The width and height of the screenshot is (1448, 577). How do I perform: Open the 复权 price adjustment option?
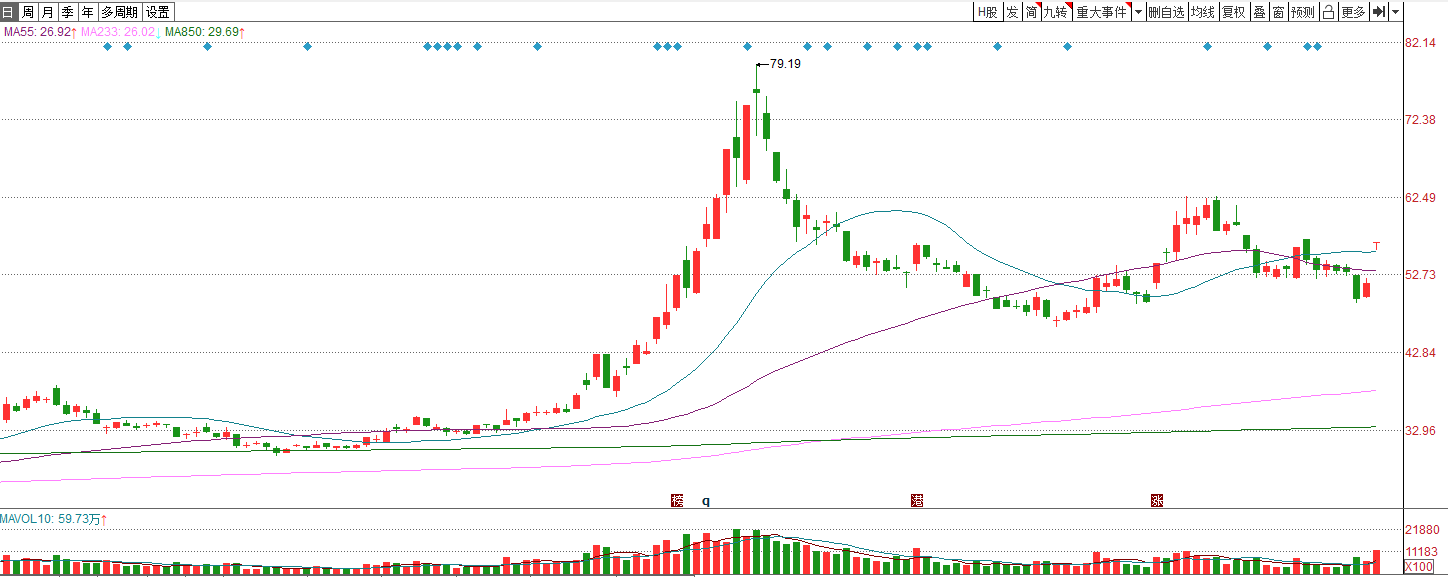coord(1234,12)
